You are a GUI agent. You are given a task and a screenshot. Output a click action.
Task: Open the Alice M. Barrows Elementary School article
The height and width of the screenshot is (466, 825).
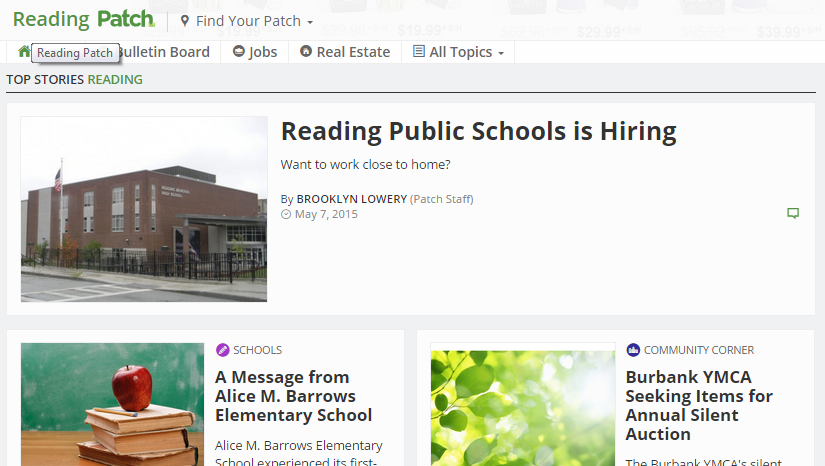pos(293,396)
